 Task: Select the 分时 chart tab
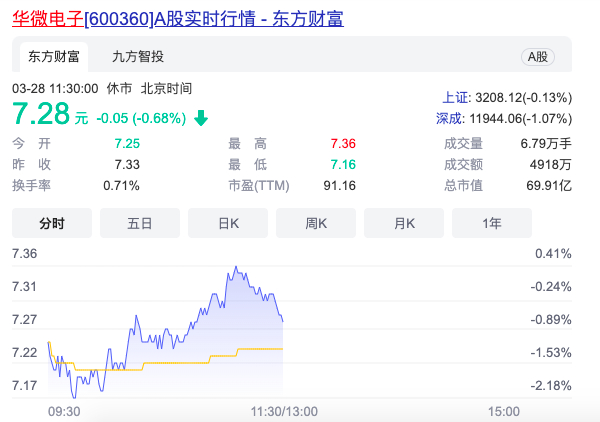coord(52,223)
